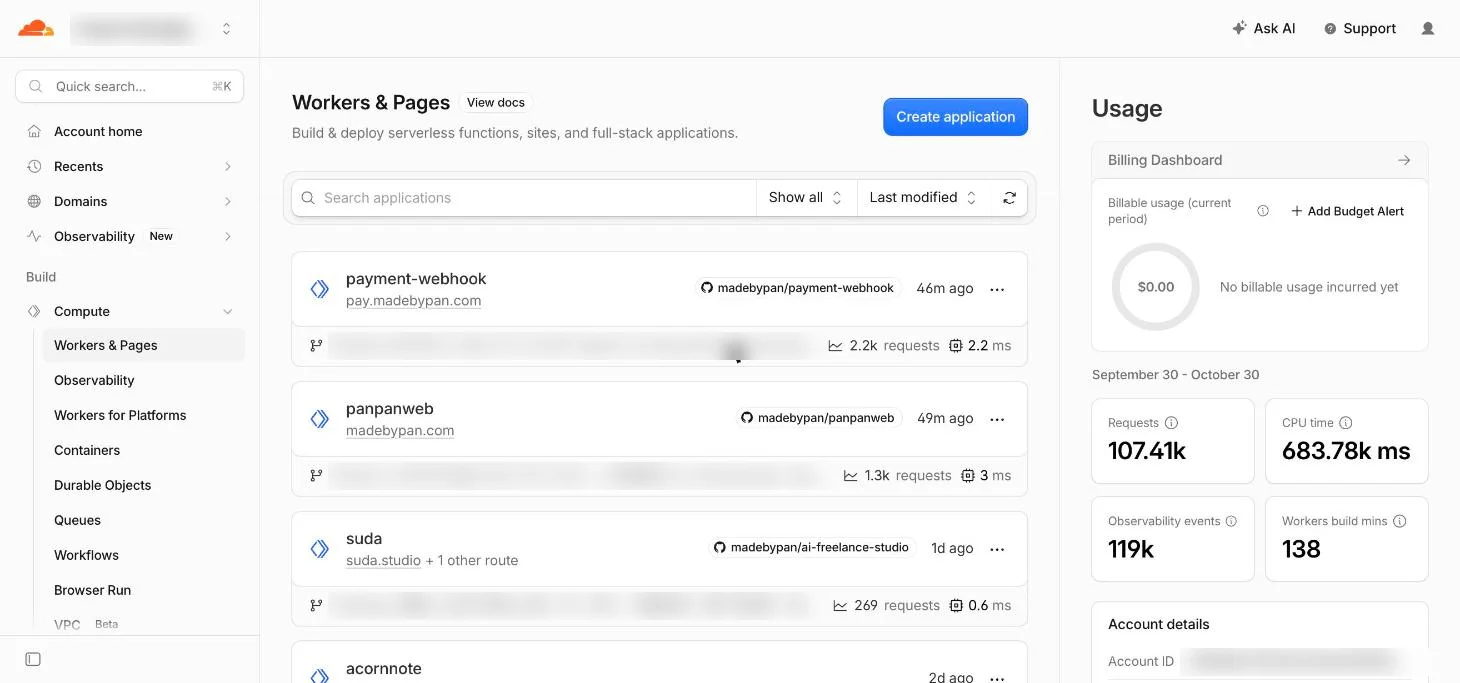Screen dimensions: 1460x683
Task: Open Queues in sidebar
Action: (x=77, y=520)
